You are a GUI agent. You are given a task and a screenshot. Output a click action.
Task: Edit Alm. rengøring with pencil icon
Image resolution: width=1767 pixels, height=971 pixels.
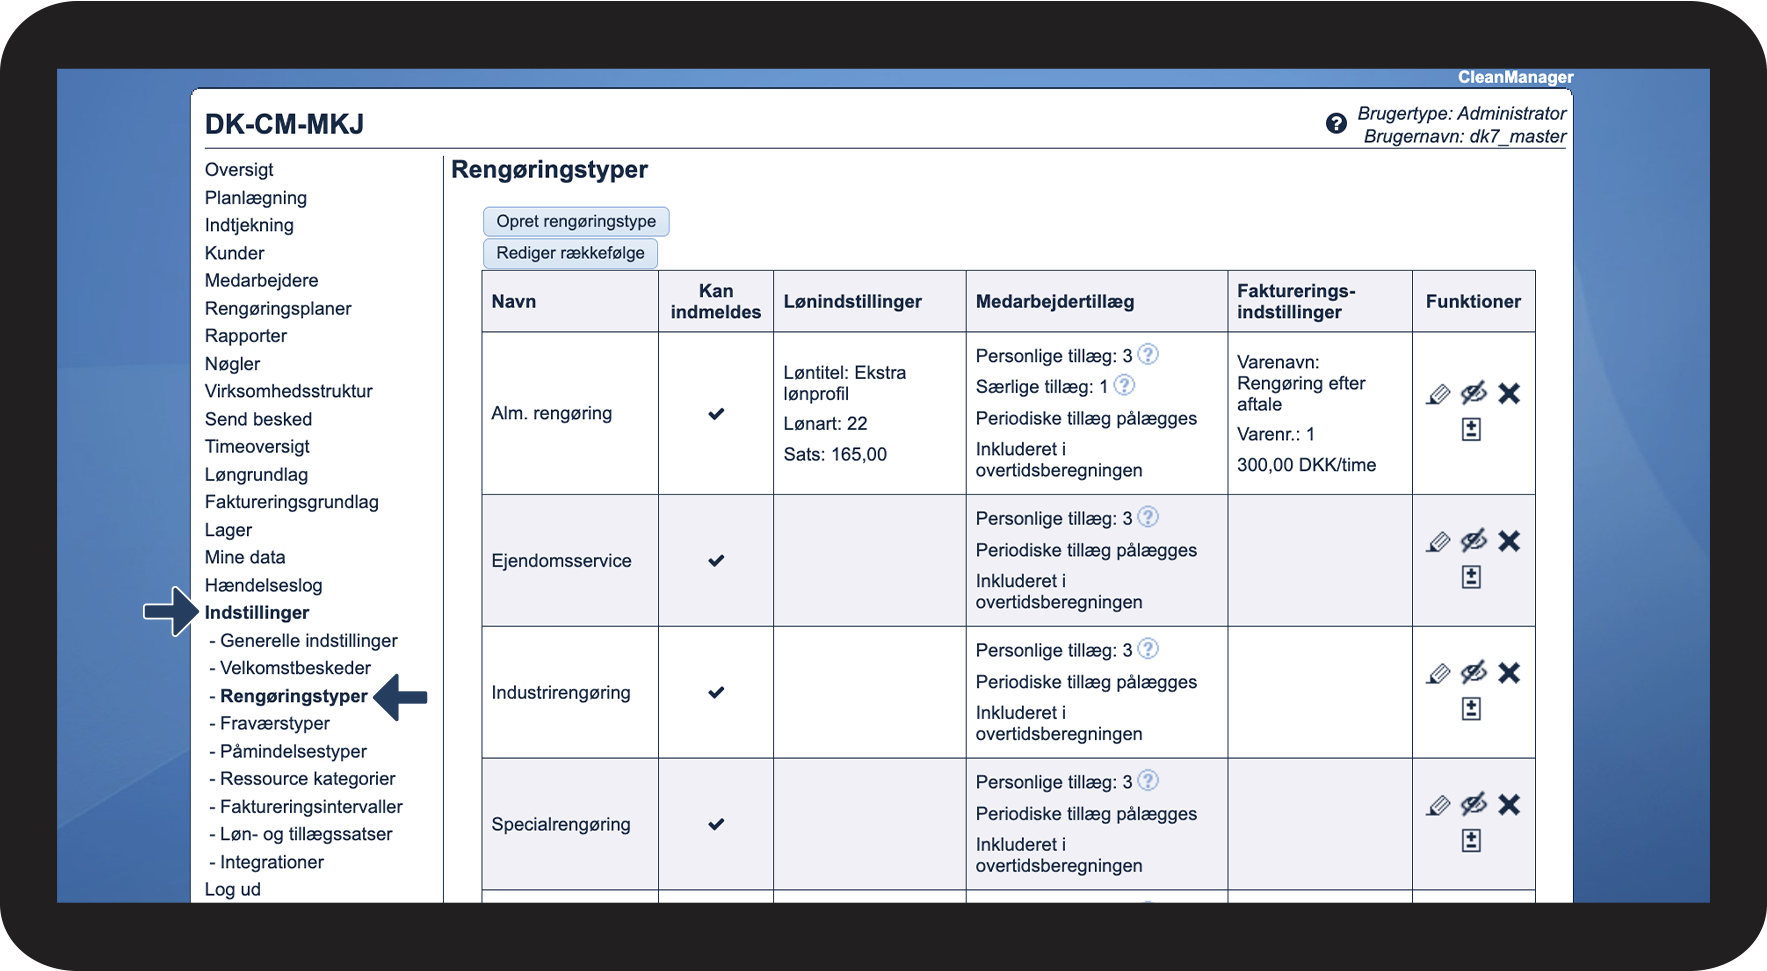(x=1438, y=394)
